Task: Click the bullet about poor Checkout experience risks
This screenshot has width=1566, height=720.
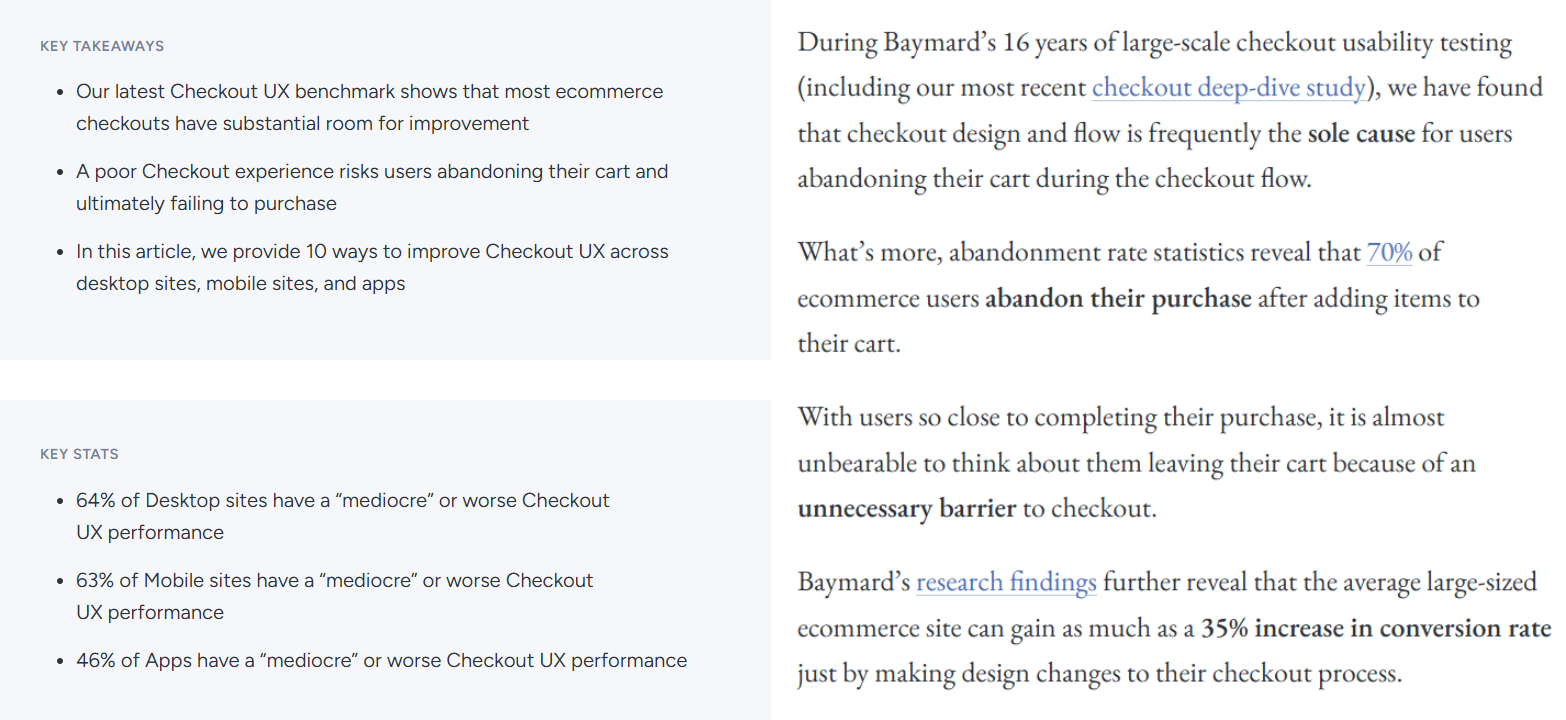Action: coord(372,187)
